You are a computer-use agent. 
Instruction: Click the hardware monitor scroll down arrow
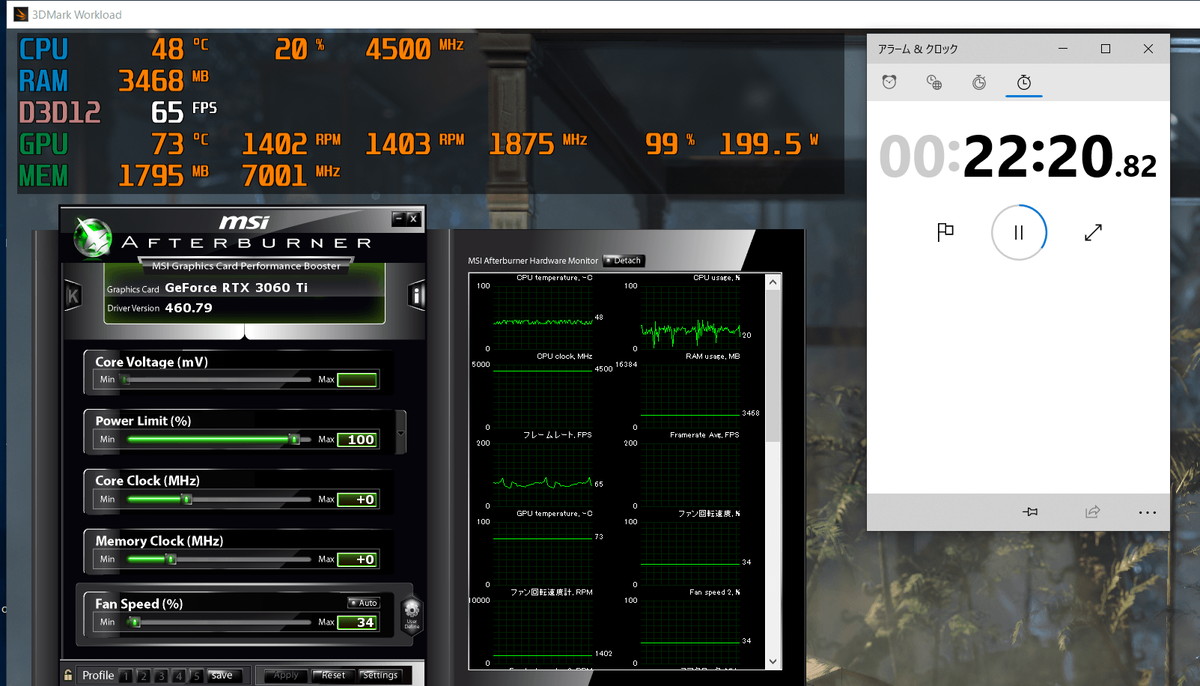[x=773, y=661]
